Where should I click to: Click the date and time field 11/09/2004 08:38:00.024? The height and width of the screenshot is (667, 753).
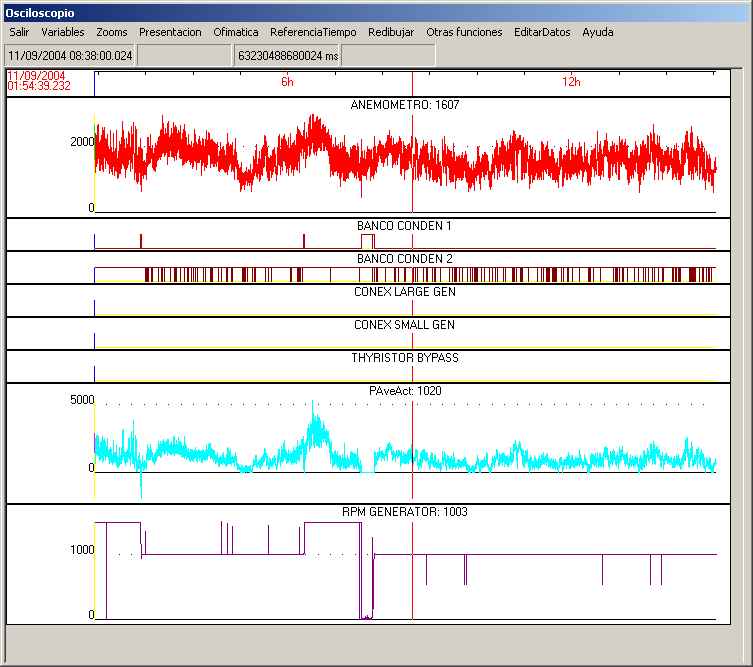(x=70, y=56)
